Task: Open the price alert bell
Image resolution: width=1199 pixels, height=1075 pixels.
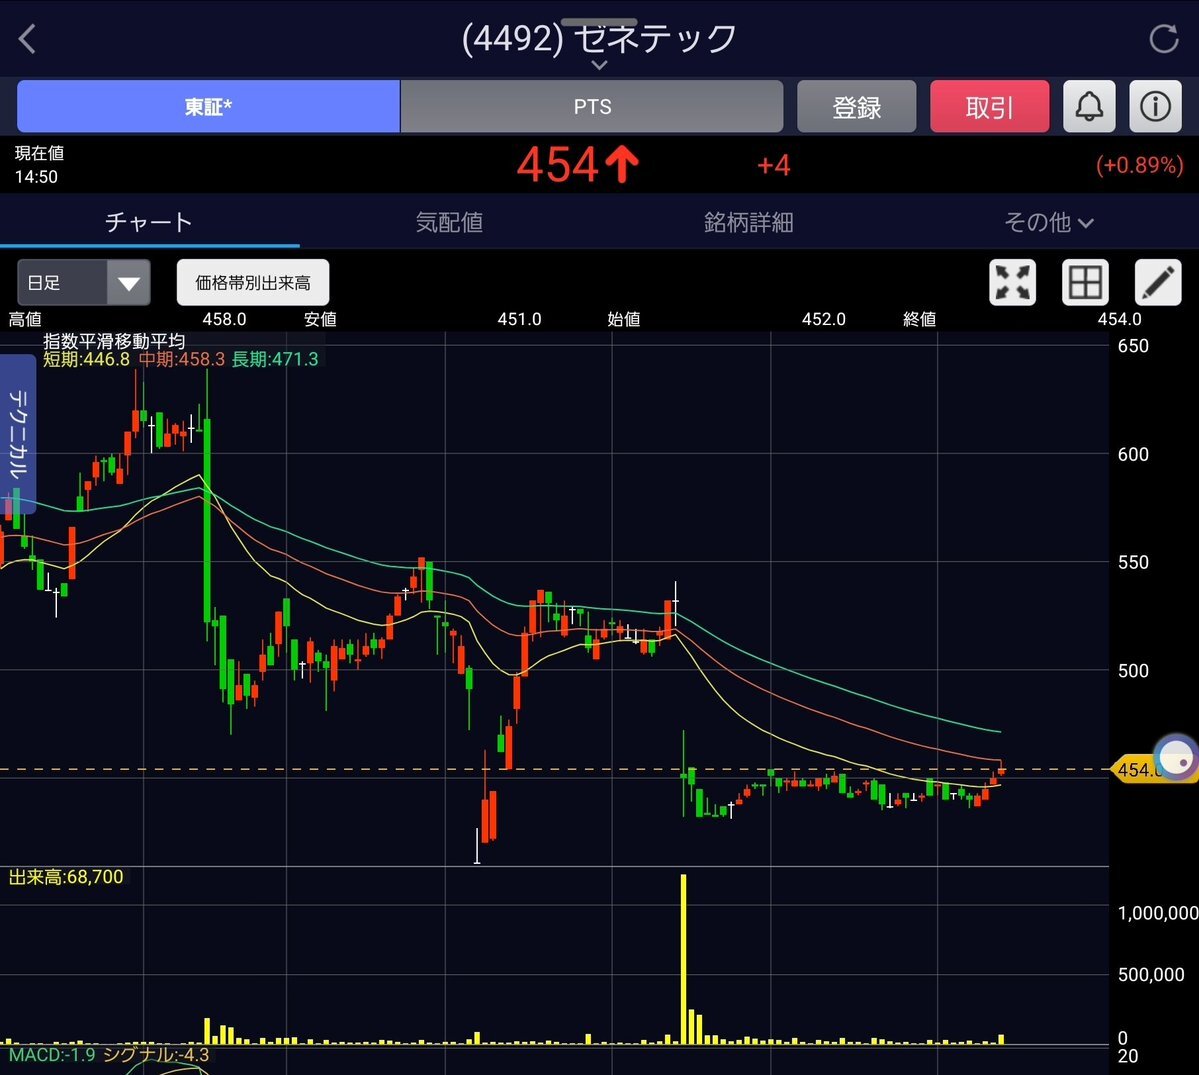Action: (1089, 106)
